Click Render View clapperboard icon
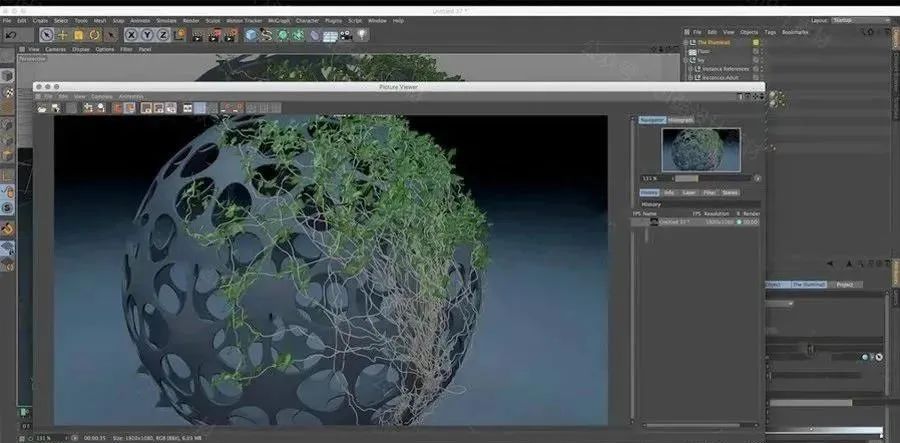900x443 pixels. click(x=197, y=36)
